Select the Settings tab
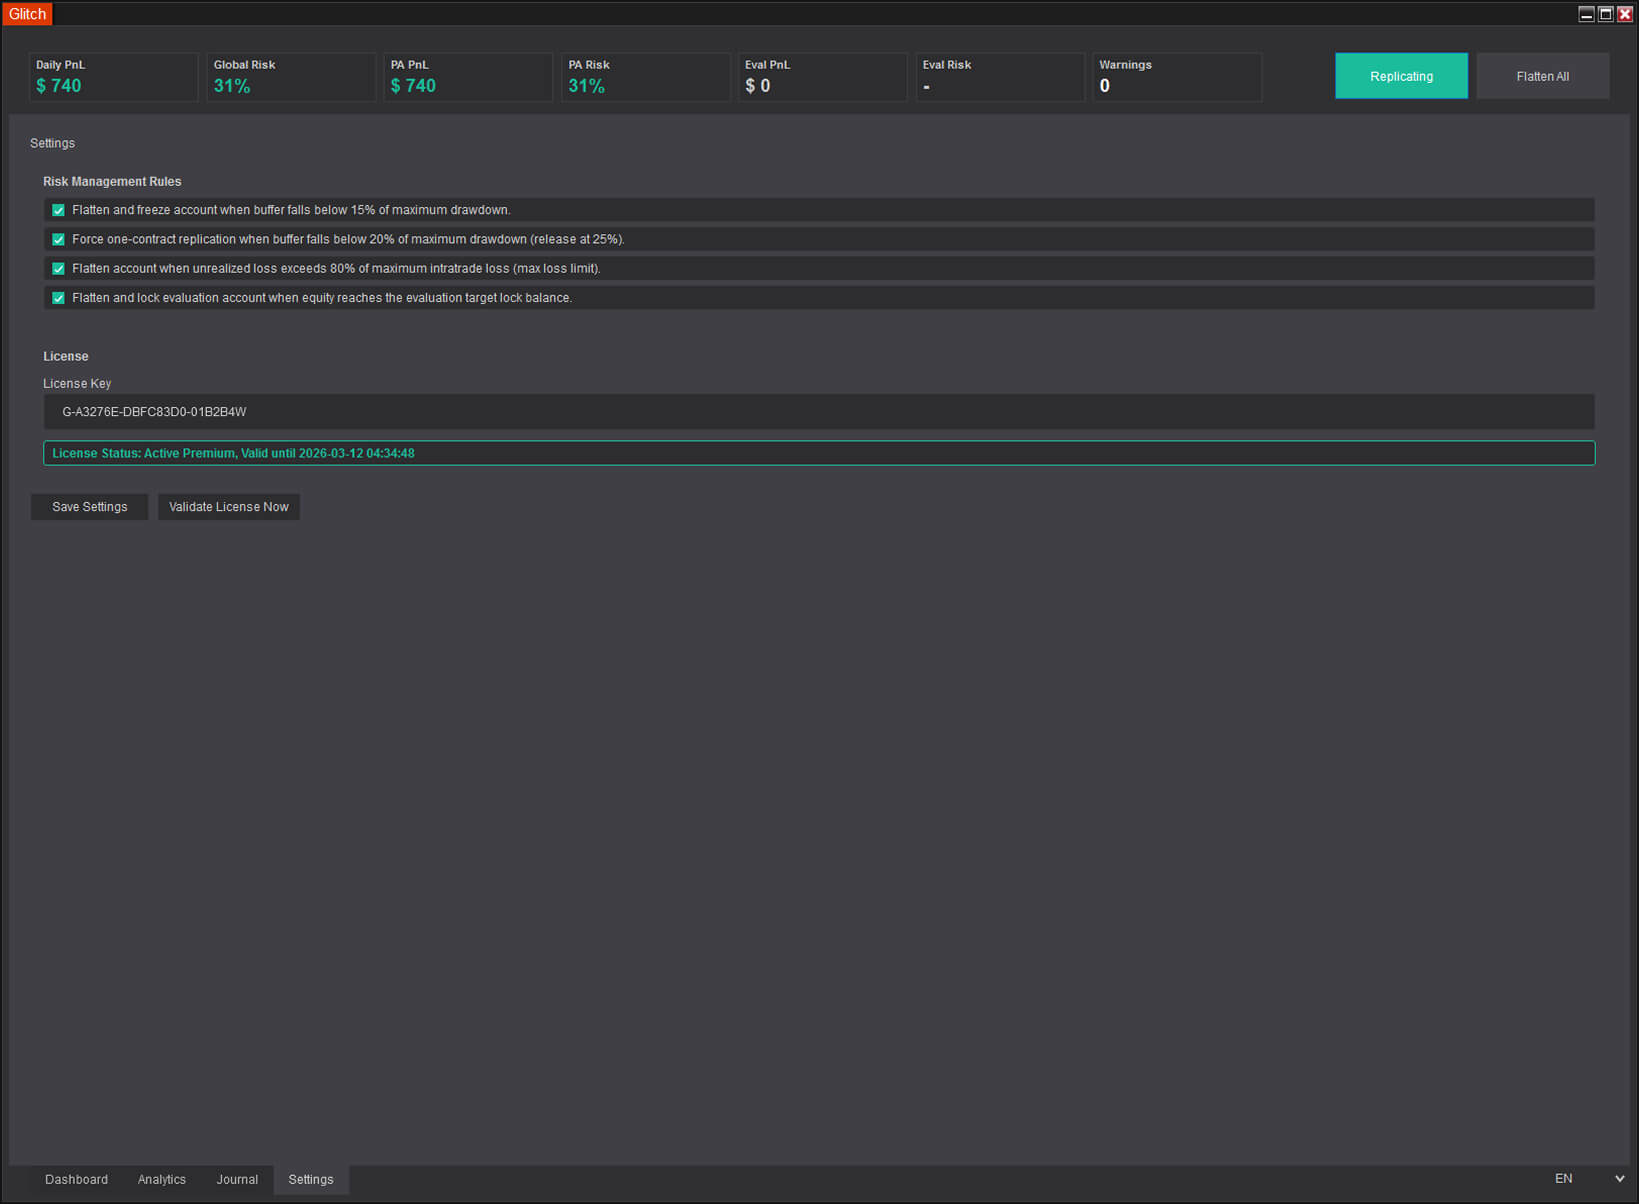The image size is (1639, 1204). click(311, 1180)
